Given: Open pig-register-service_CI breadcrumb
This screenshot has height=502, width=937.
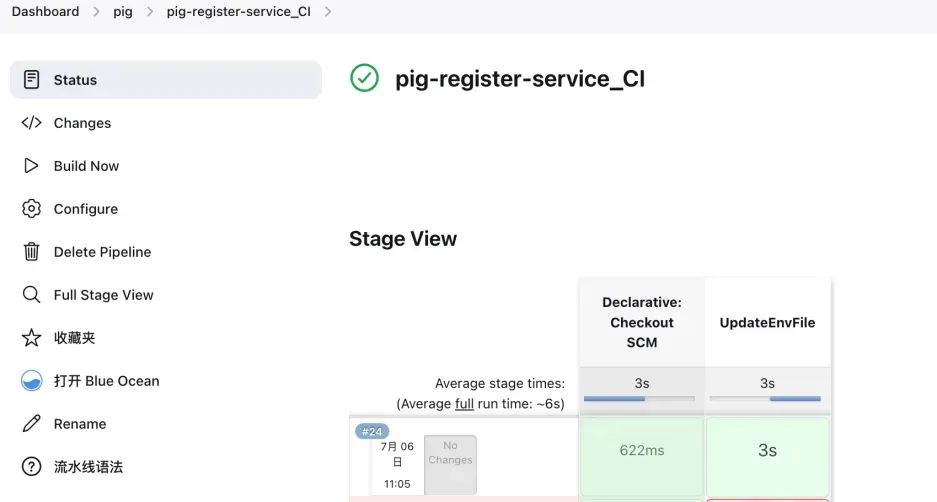Looking at the screenshot, I should (x=238, y=12).
